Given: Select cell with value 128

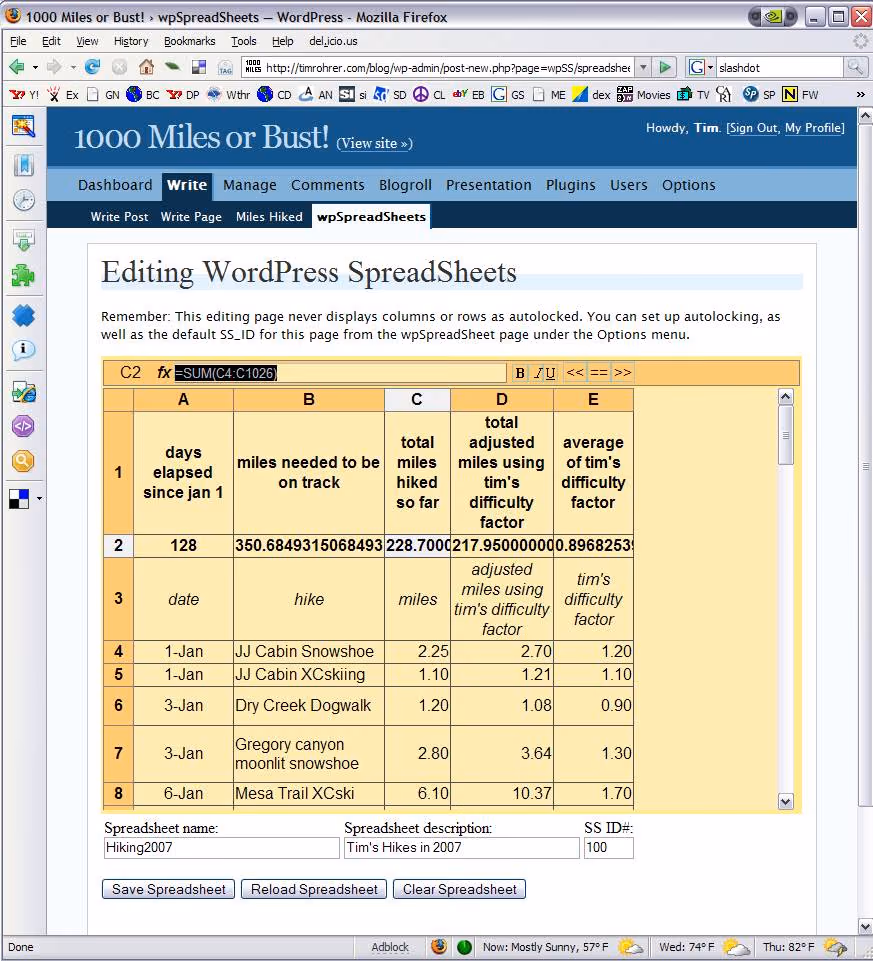Looking at the screenshot, I should [x=183, y=545].
